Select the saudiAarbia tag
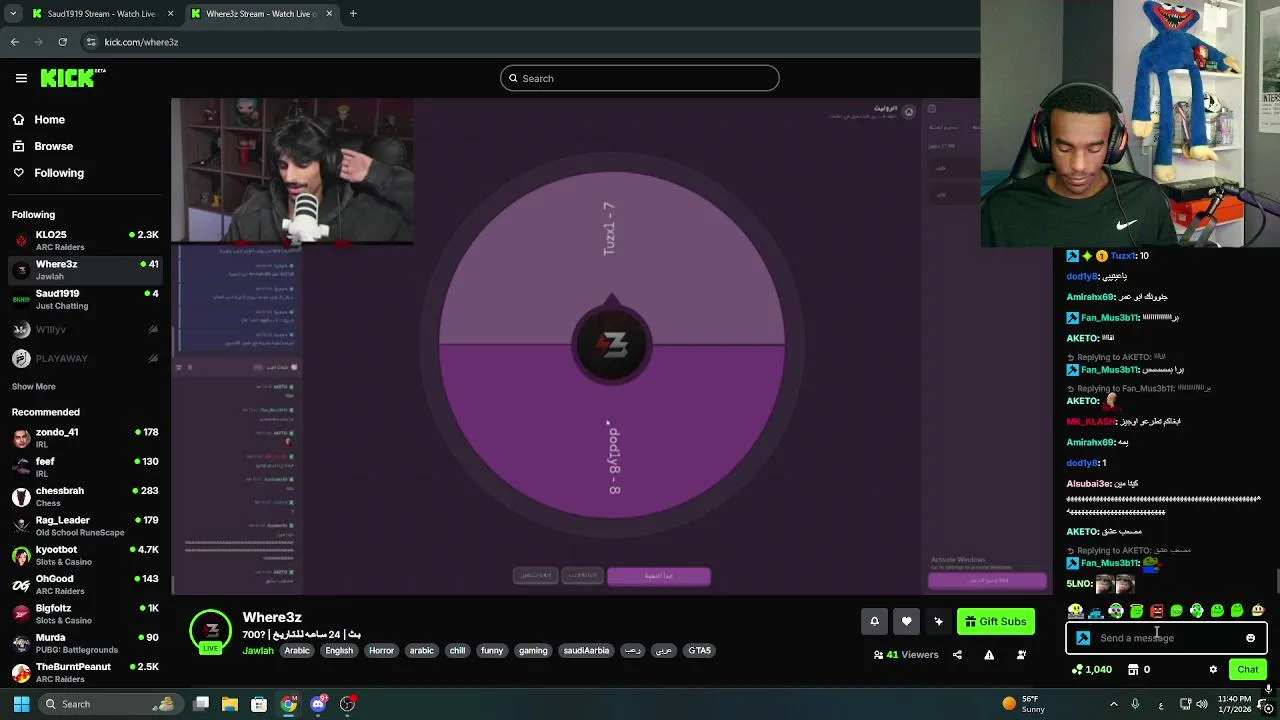This screenshot has width=1280, height=720. (x=586, y=650)
